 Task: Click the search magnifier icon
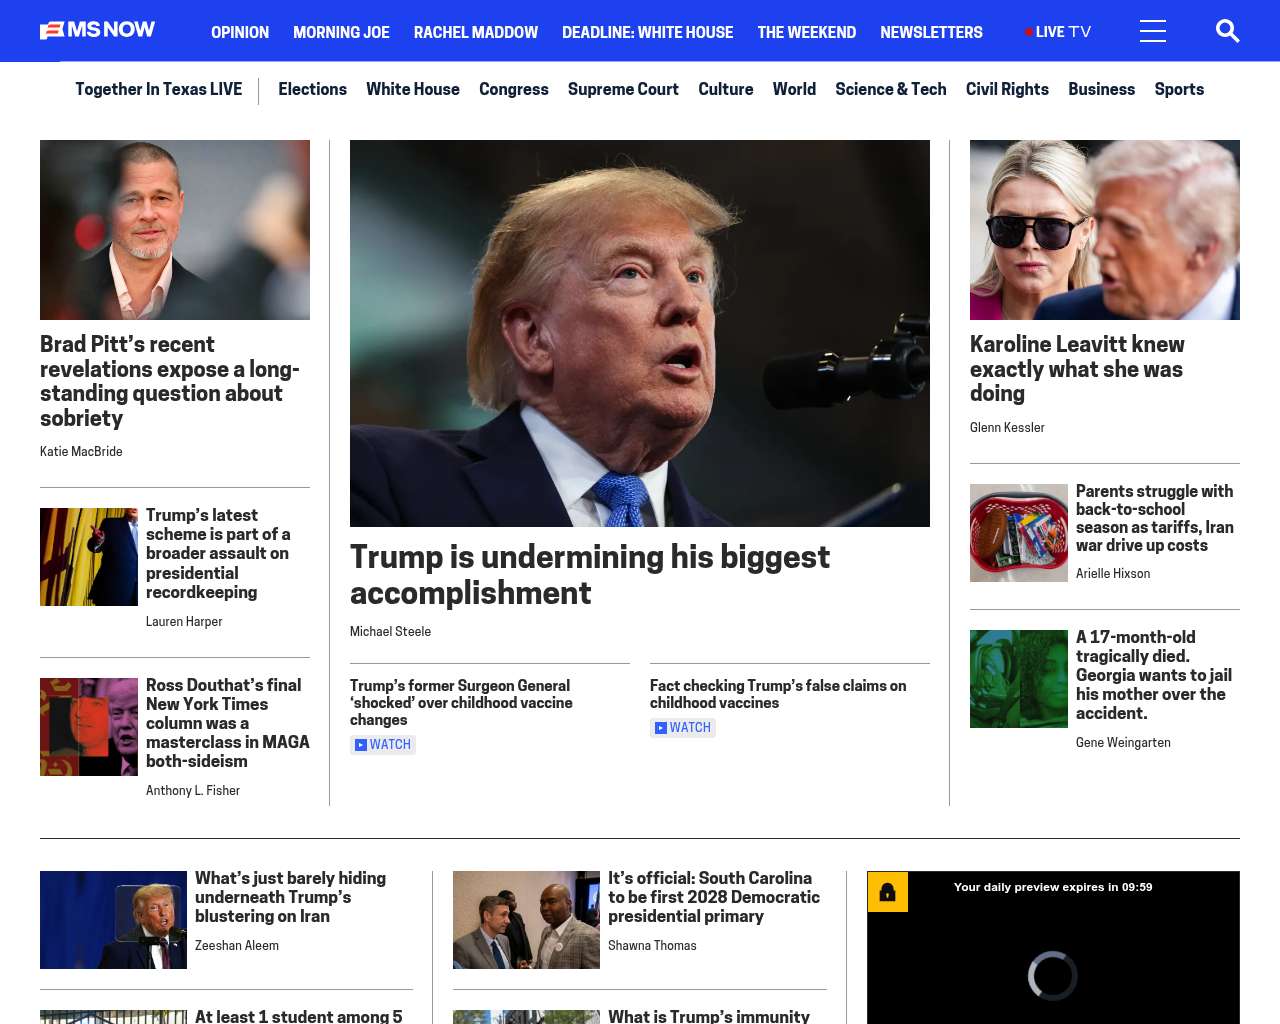(x=1227, y=31)
